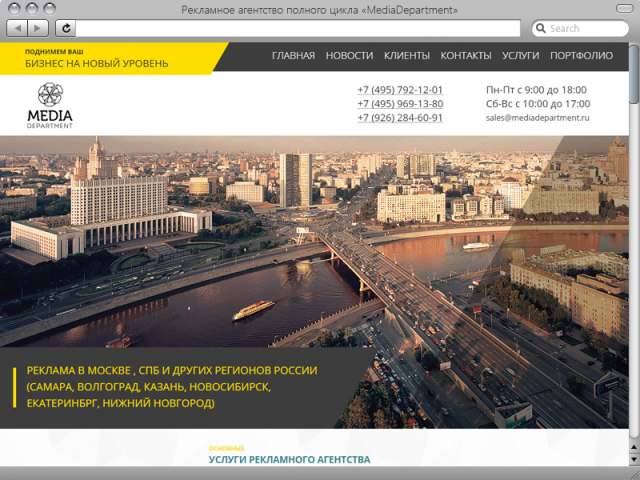Click the scrollbar down arrow
Image resolution: width=640 pixels, height=480 pixels.
(x=634, y=460)
